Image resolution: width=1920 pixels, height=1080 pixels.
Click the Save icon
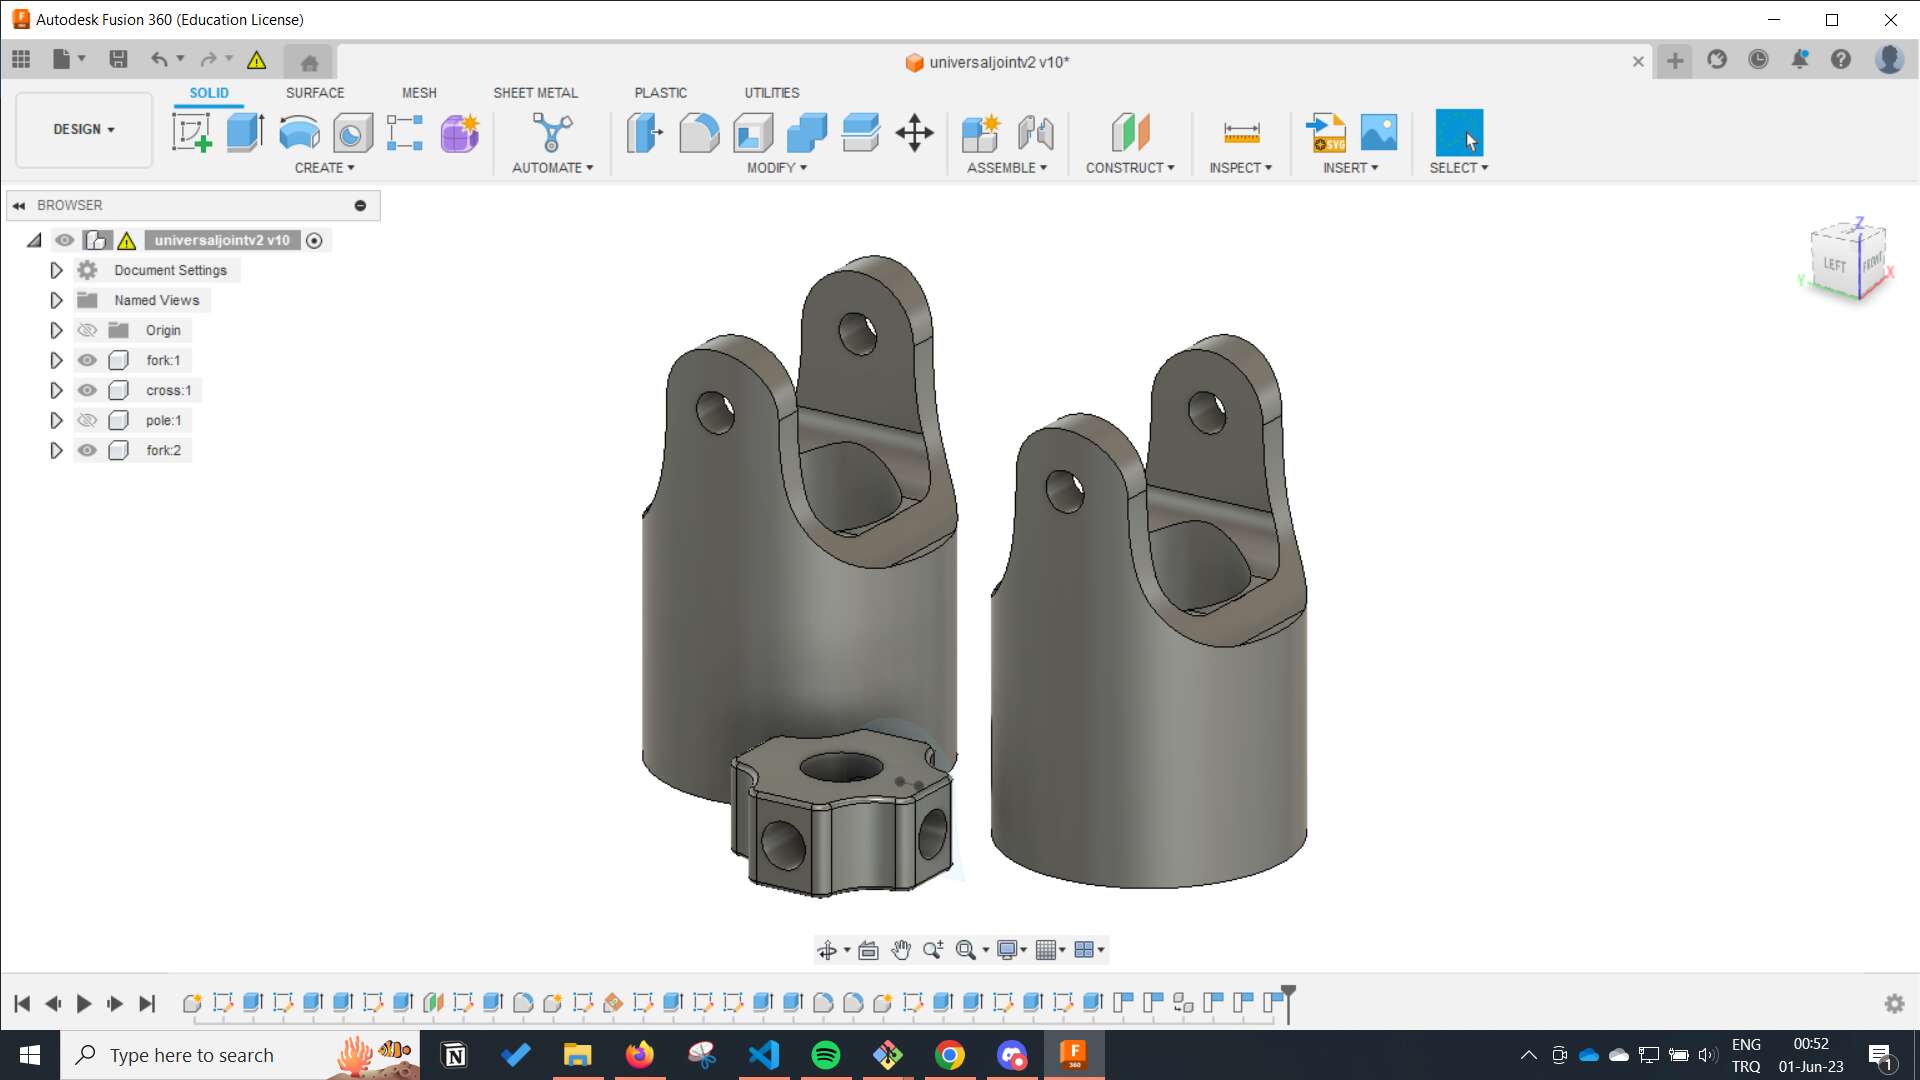tap(118, 59)
